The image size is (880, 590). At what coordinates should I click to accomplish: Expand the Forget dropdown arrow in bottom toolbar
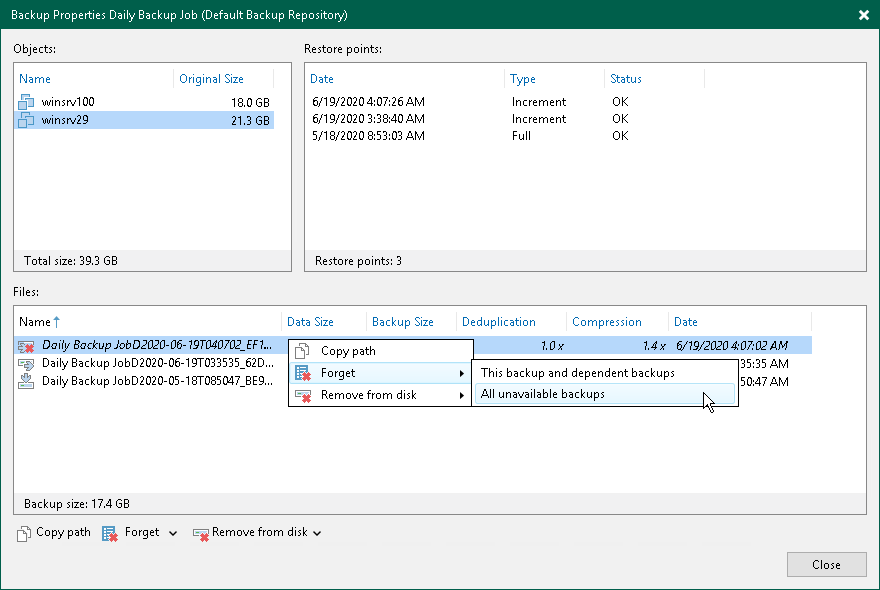(173, 534)
